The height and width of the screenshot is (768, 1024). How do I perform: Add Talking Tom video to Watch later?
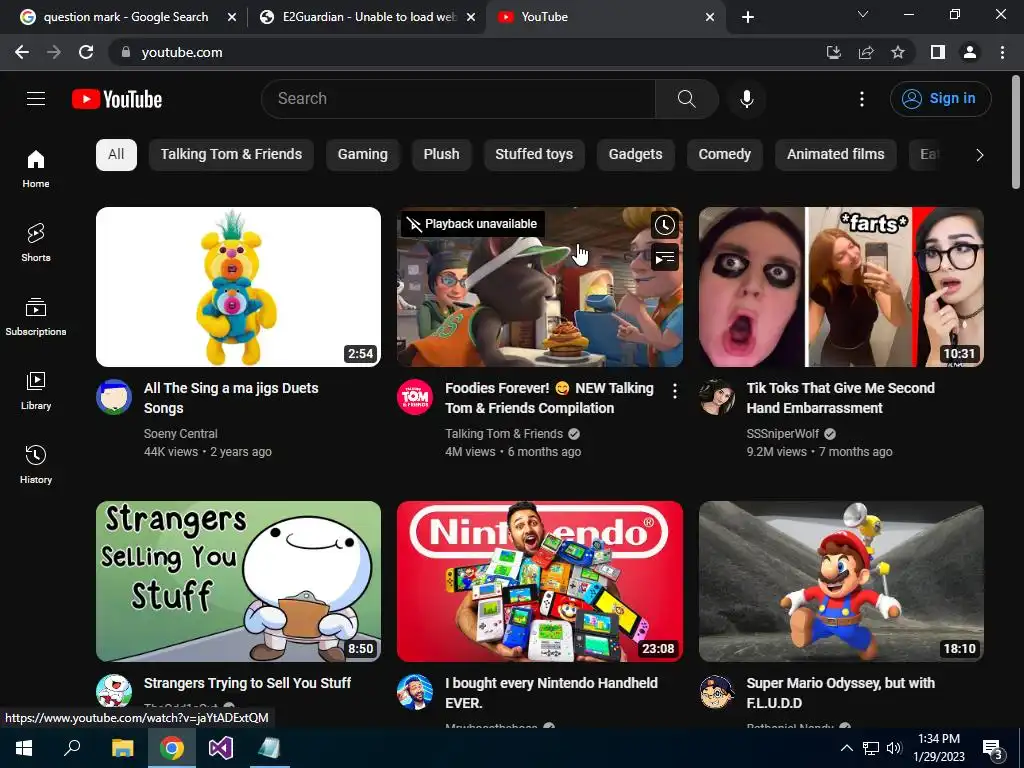pos(664,225)
